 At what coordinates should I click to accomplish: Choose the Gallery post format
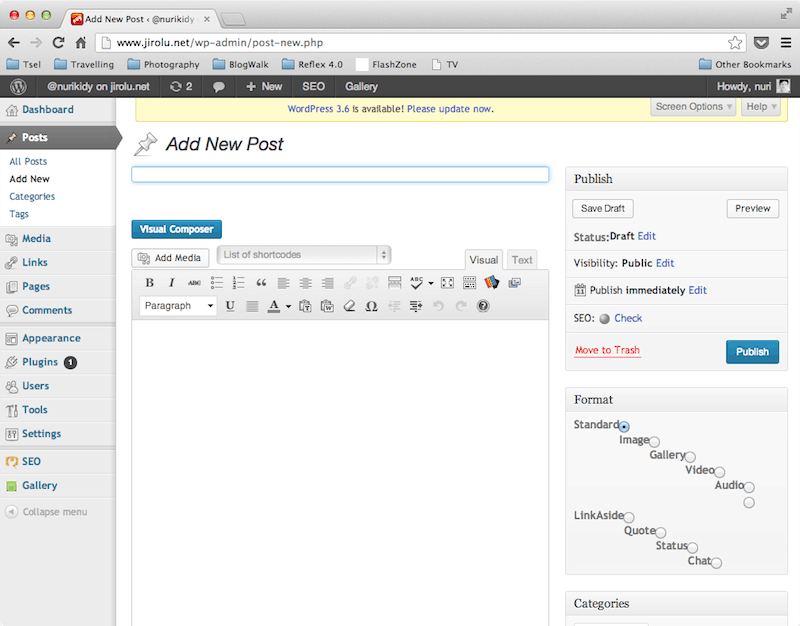[x=690, y=457]
